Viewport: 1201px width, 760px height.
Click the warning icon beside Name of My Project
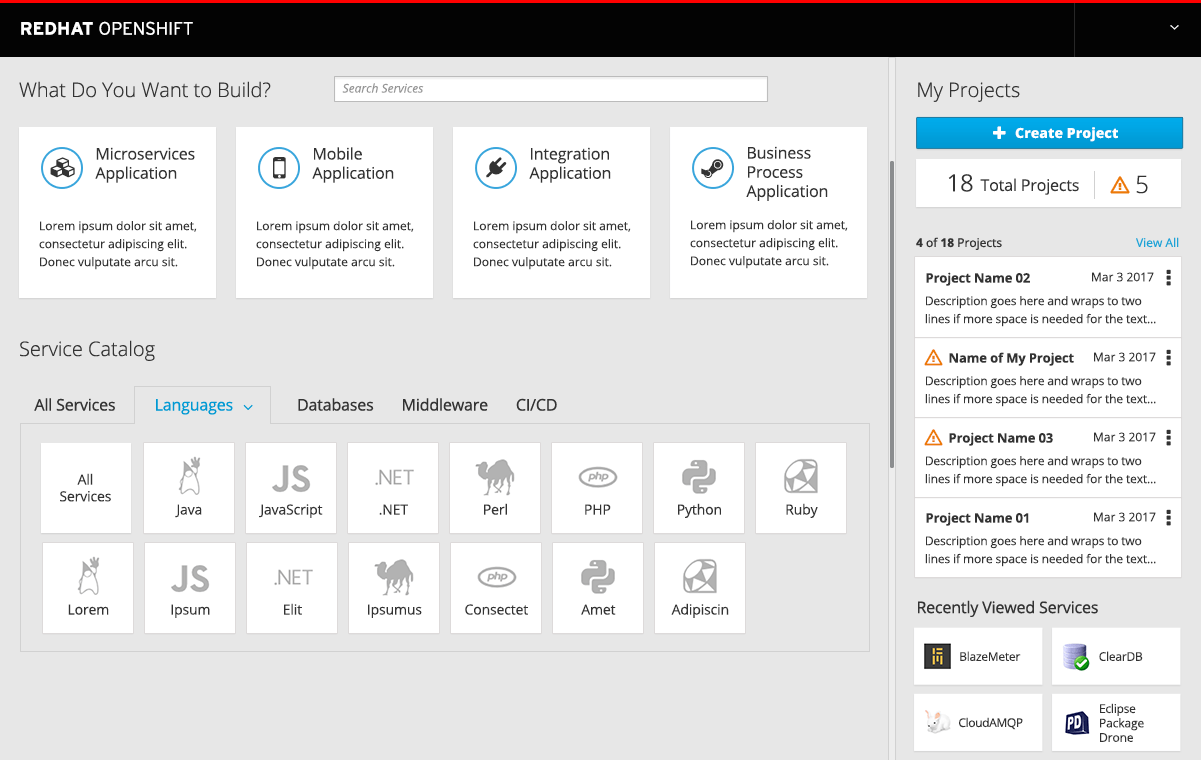pyautogui.click(x=936, y=357)
